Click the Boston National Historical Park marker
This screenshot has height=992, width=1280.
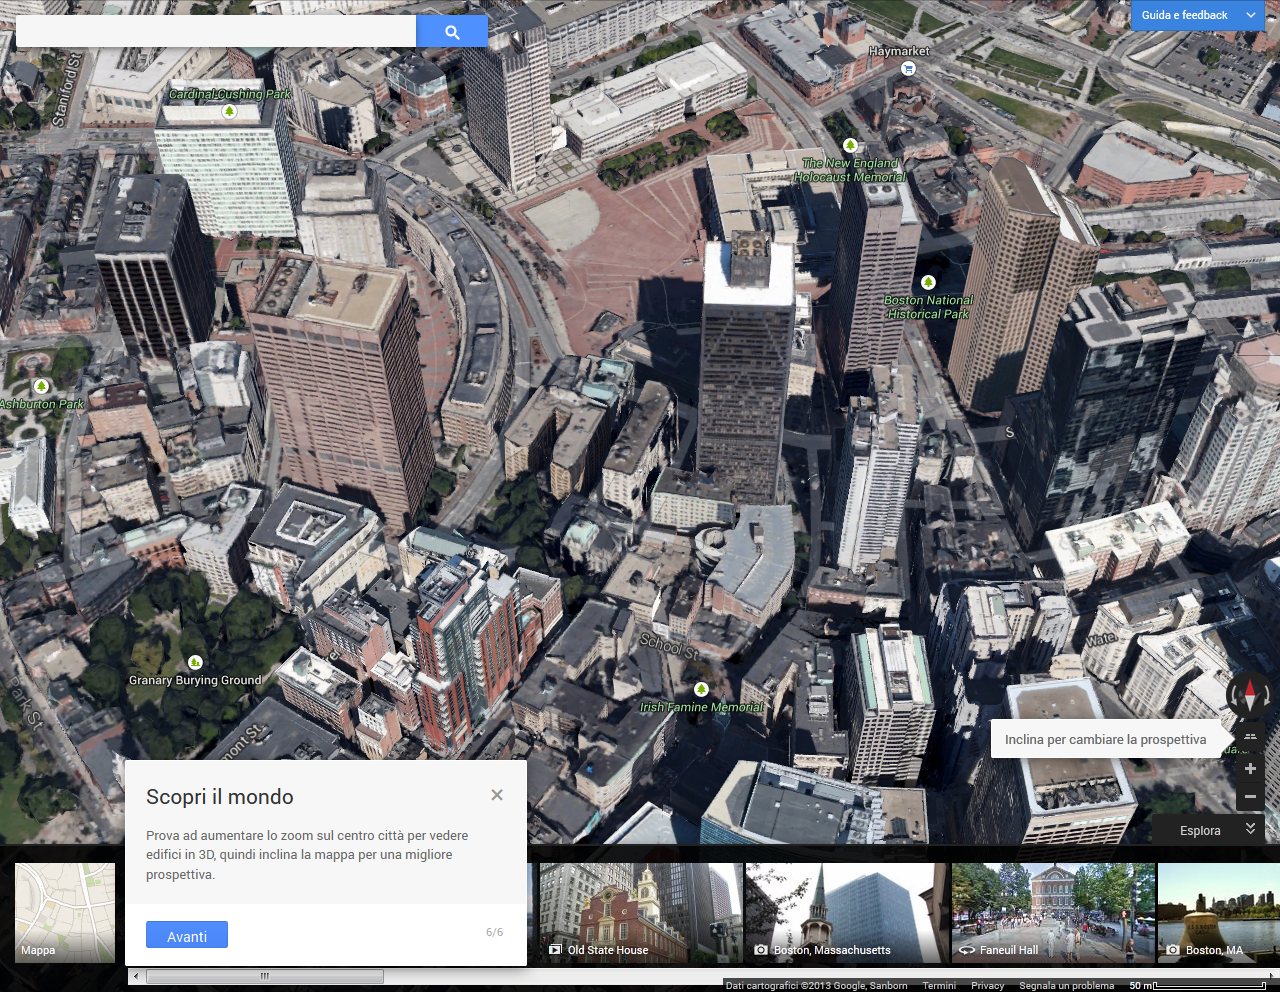point(928,283)
